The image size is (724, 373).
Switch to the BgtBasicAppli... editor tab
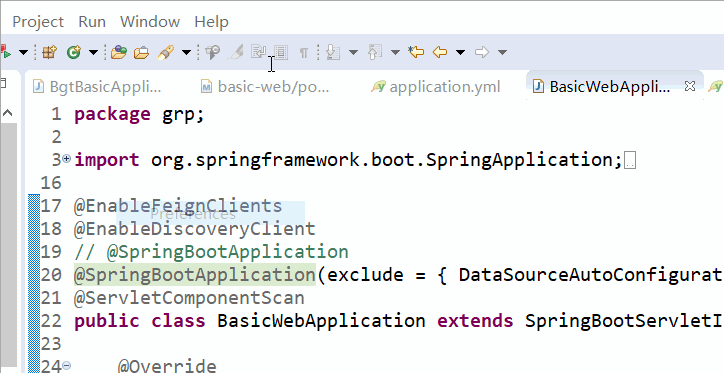pyautogui.click(x=98, y=86)
